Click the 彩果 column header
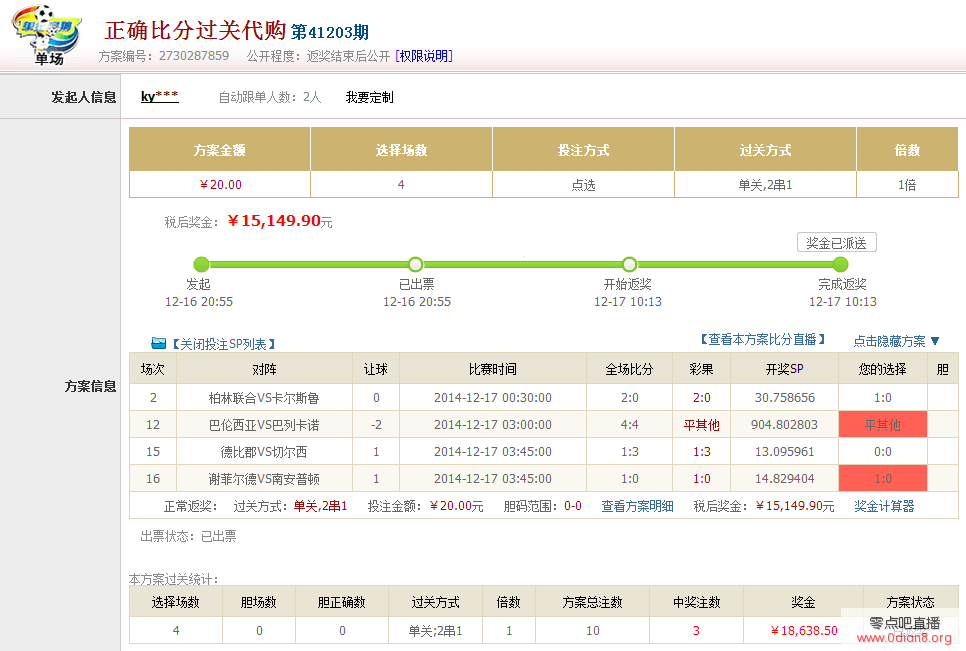Image resolution: width=966 pixels, height=651 pixels. (701, 369)
